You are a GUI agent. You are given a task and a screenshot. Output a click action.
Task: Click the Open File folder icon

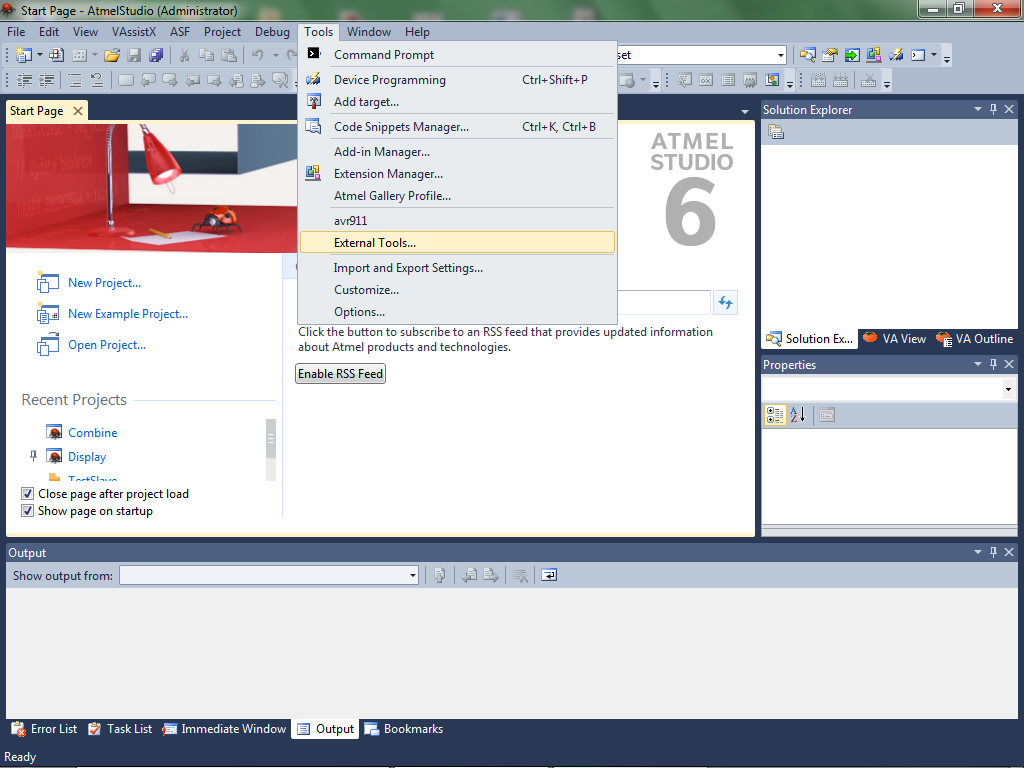[112, 56]
